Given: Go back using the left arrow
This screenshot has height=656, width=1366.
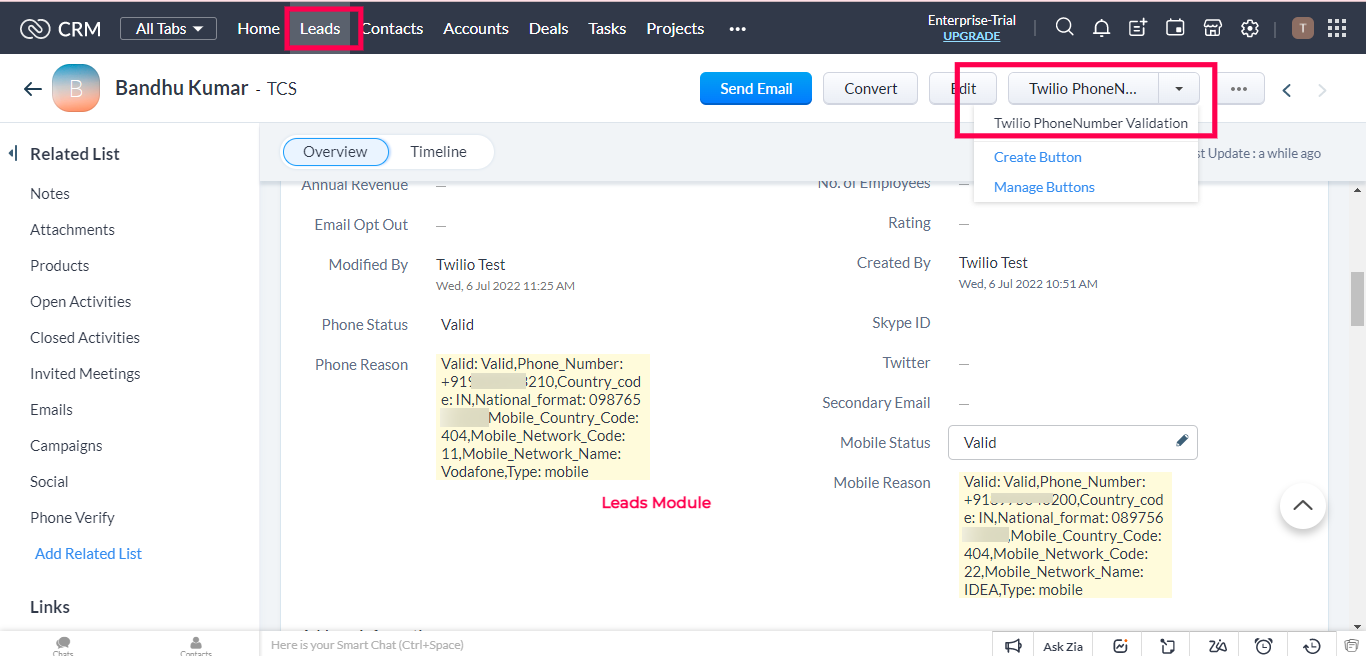Looking at the screenshot, I should (33, 89).
